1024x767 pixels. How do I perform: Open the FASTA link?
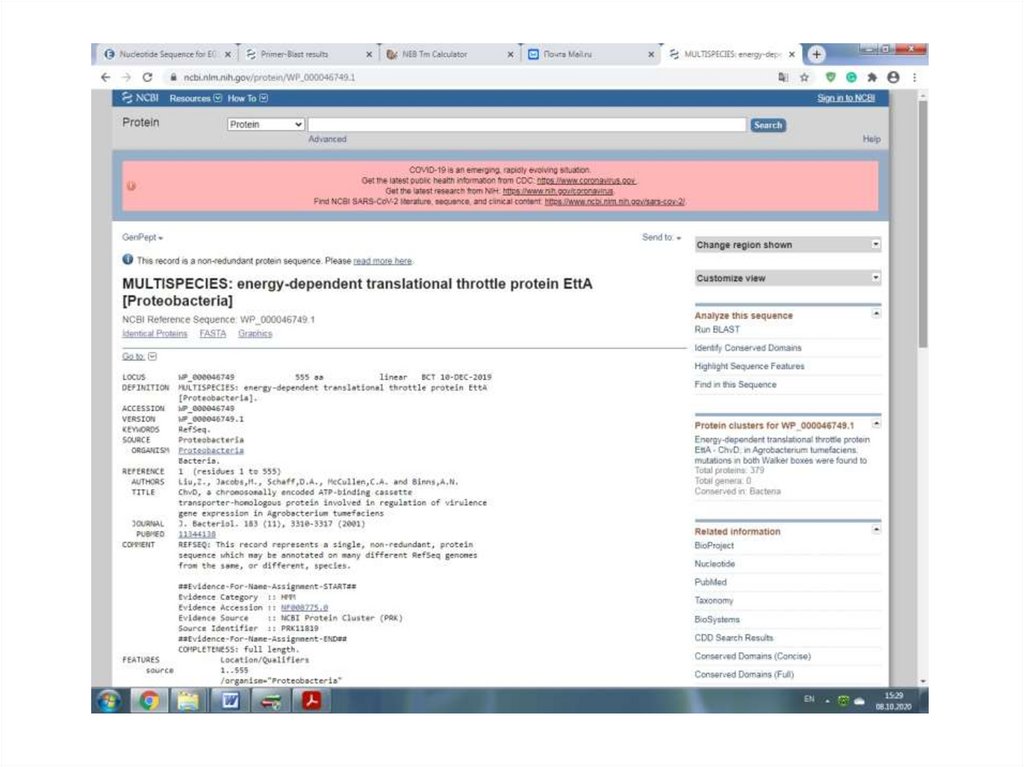pos(213,333)
